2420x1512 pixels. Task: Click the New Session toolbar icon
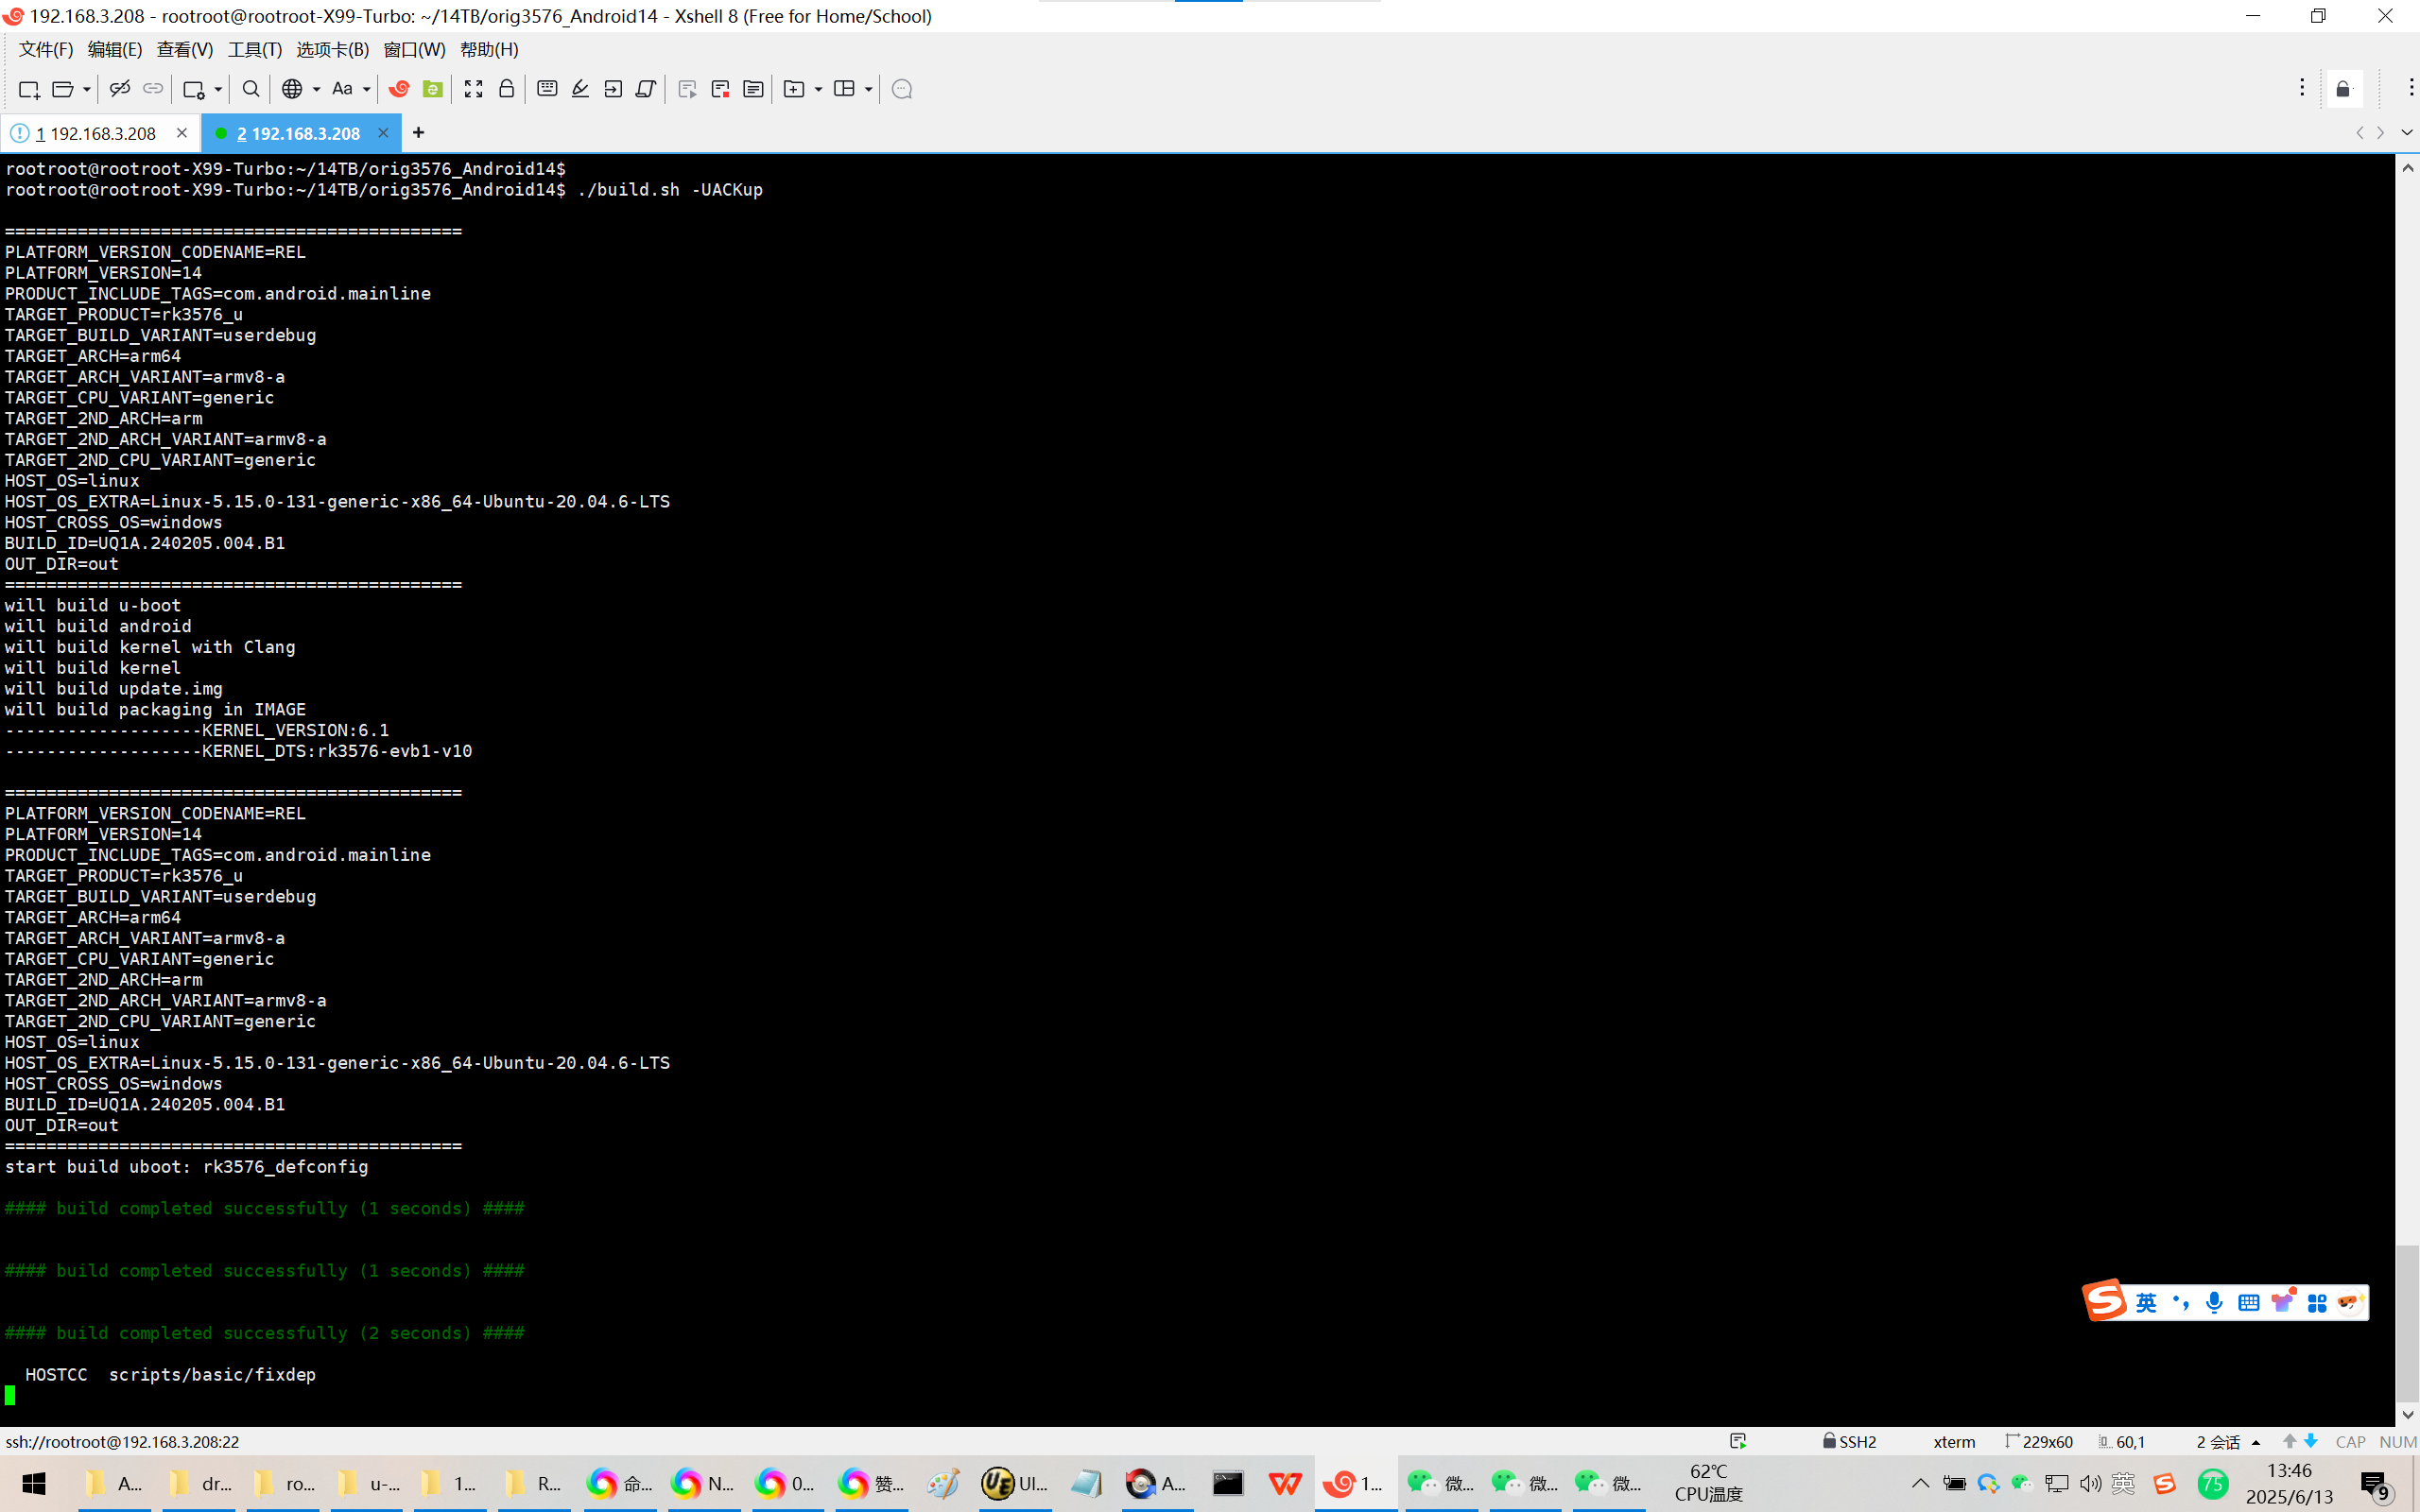point(28,89)
